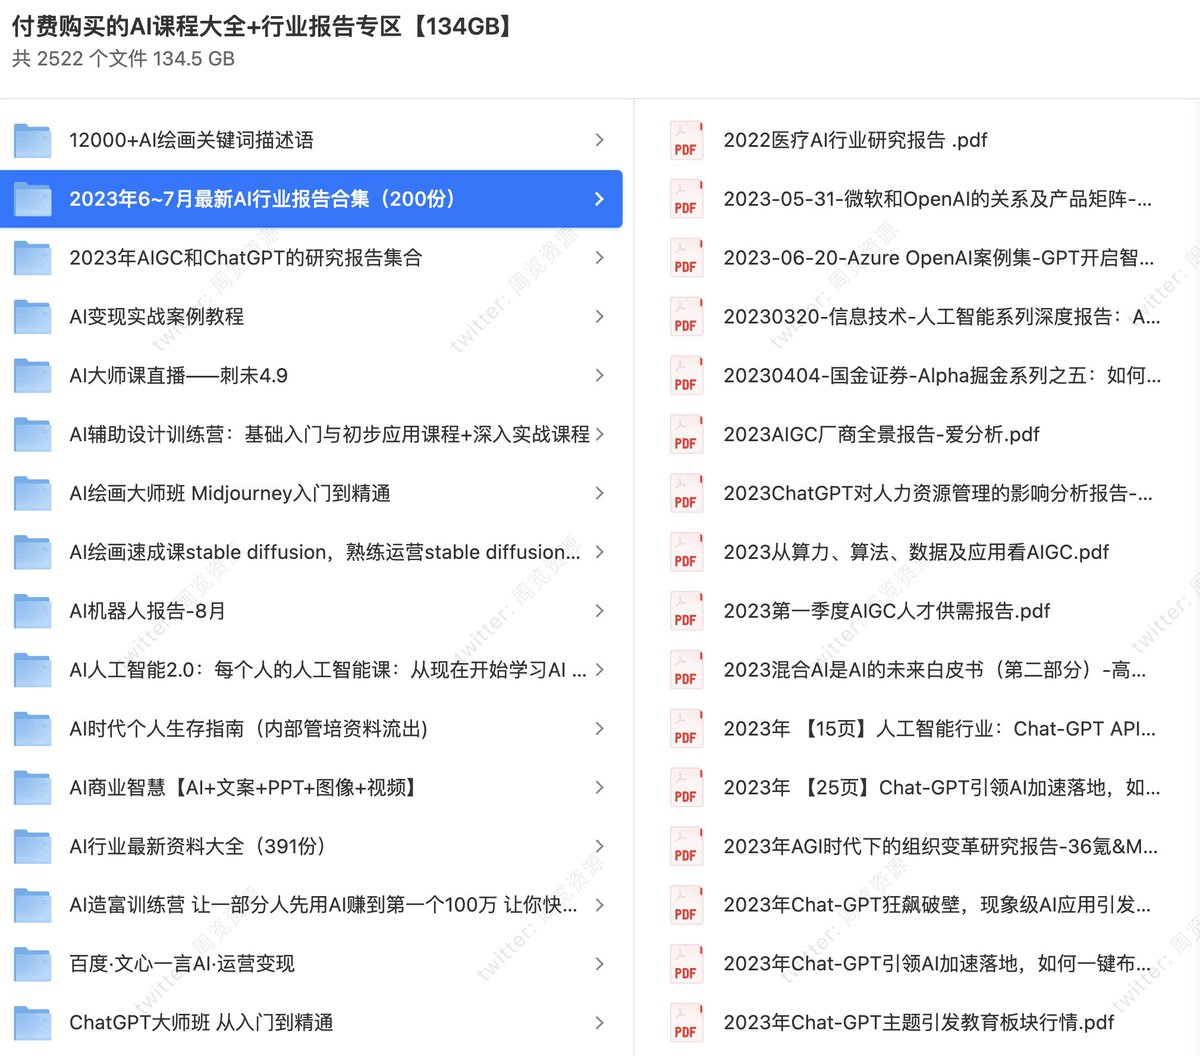This screenshot has height=1056, width=1200.
Task: Click PDF icon of 2023年Chat-GPT狂飙破壁 file
Action: tap(685, 905)
